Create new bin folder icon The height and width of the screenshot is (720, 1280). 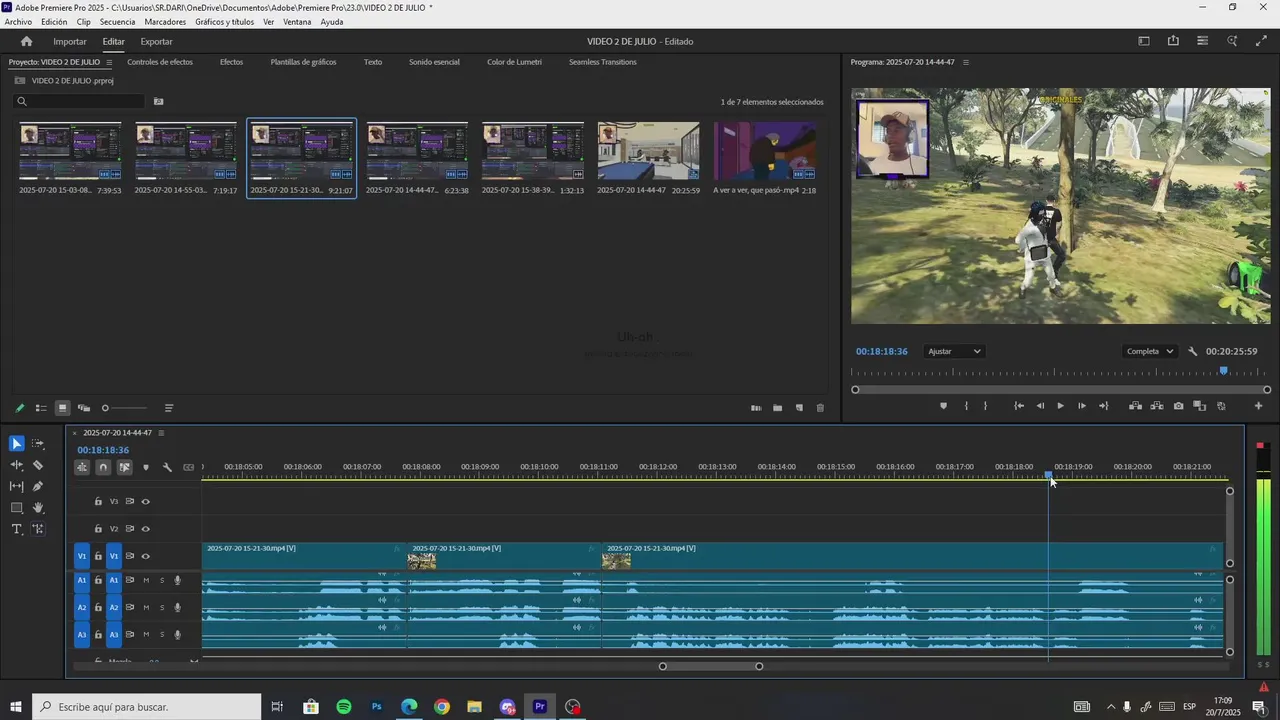click(x=777, y=408)
